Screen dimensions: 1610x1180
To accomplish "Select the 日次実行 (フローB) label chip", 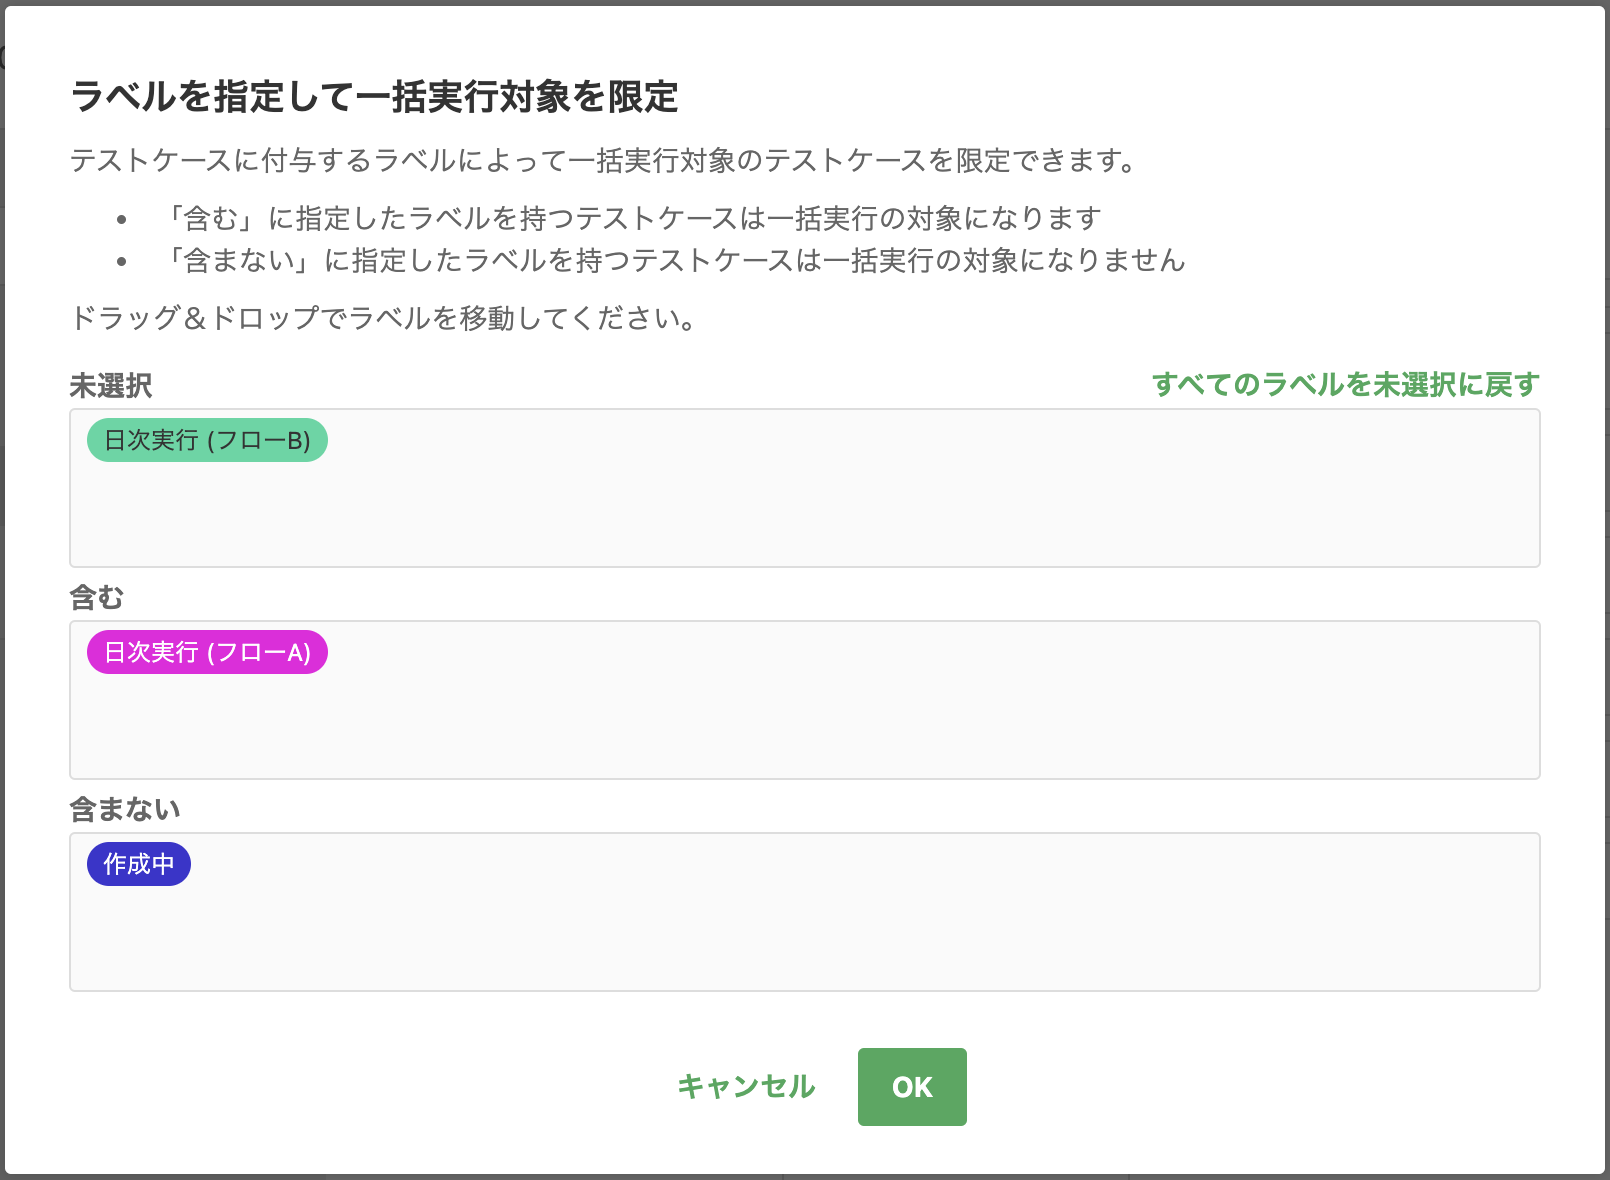I will pyautogui.click(x=207, y=440).
